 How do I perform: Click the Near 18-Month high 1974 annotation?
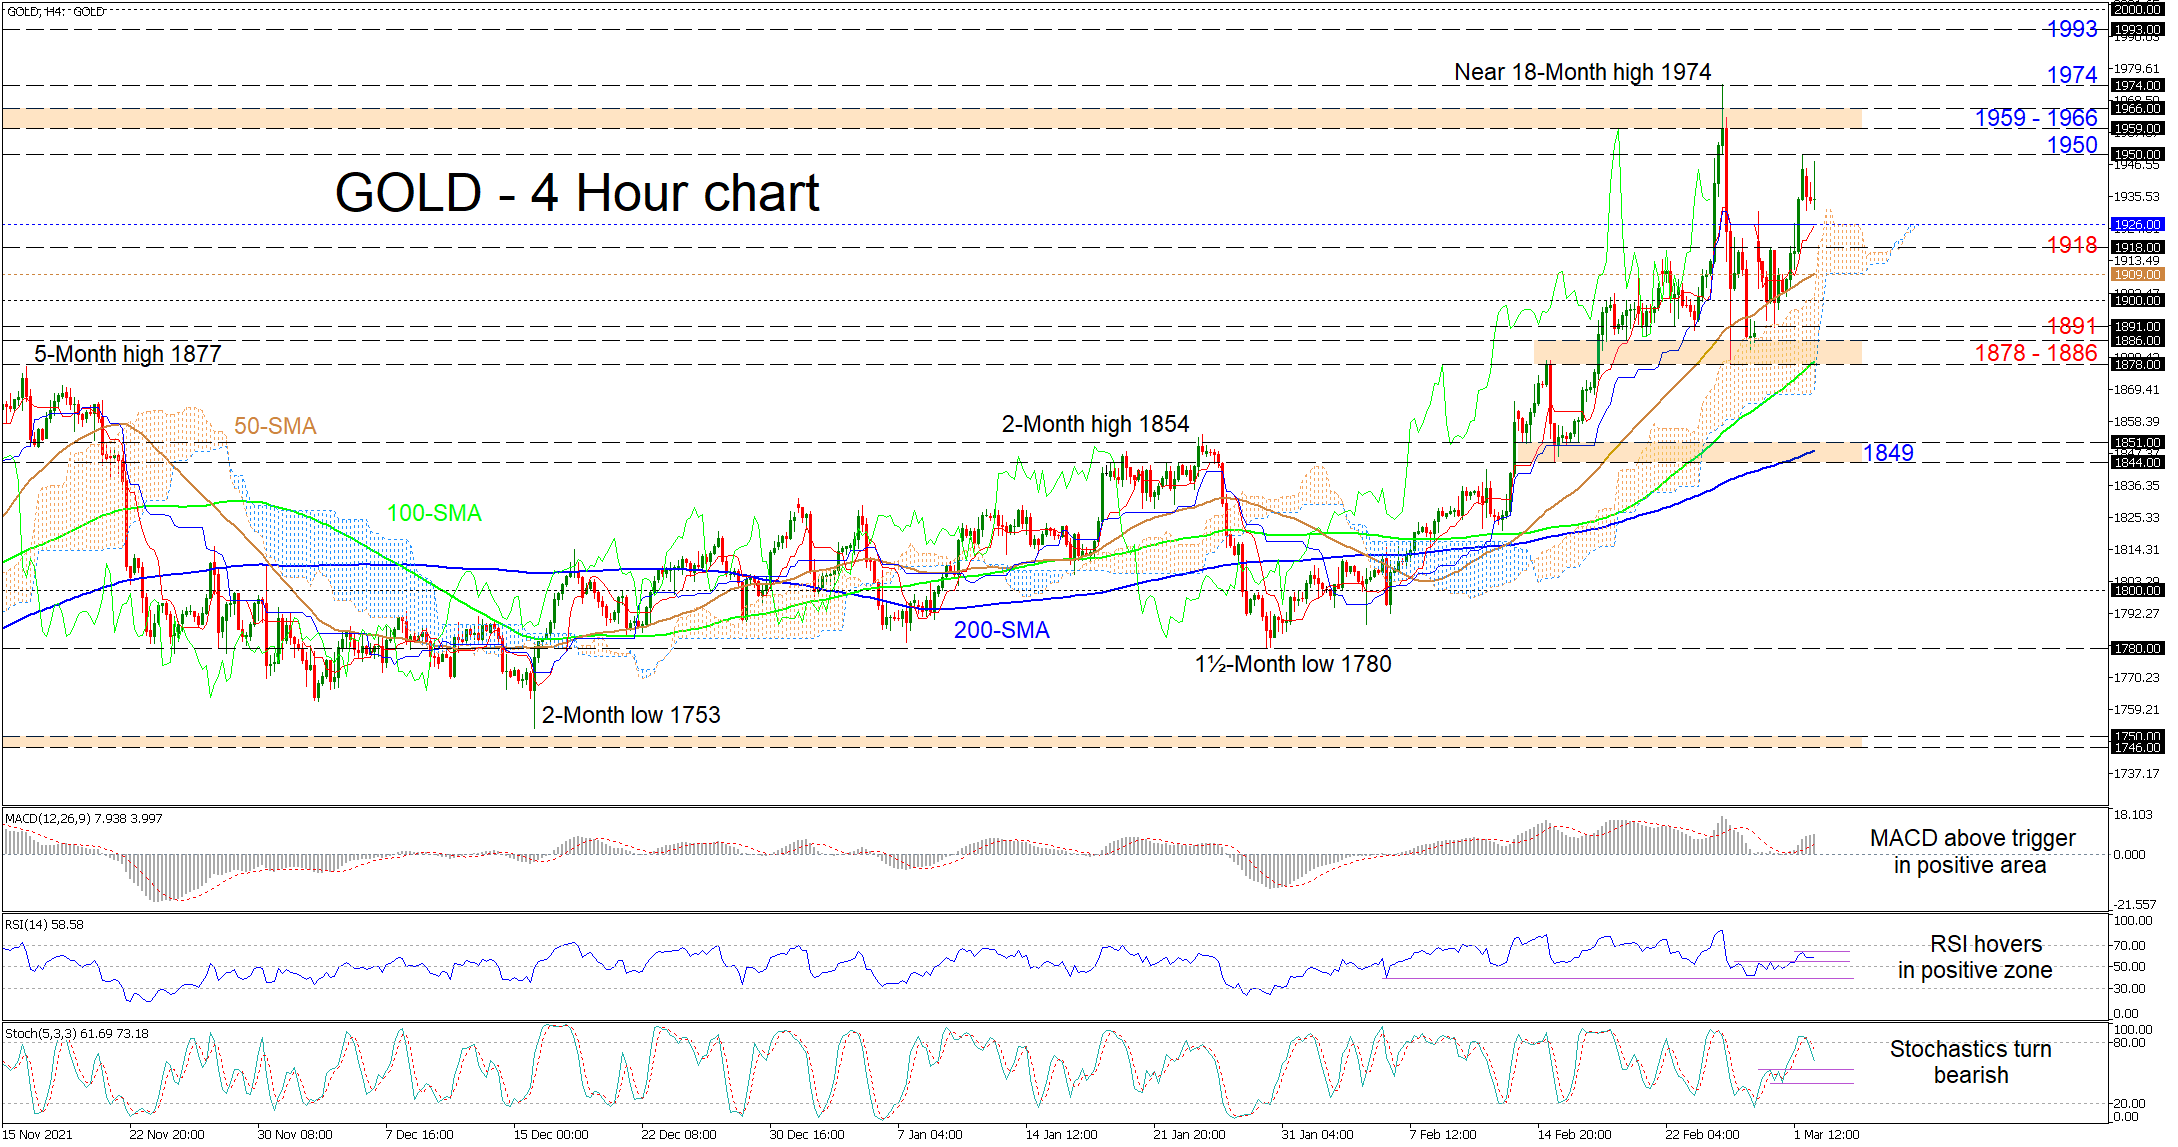[x=1582, y=72]
